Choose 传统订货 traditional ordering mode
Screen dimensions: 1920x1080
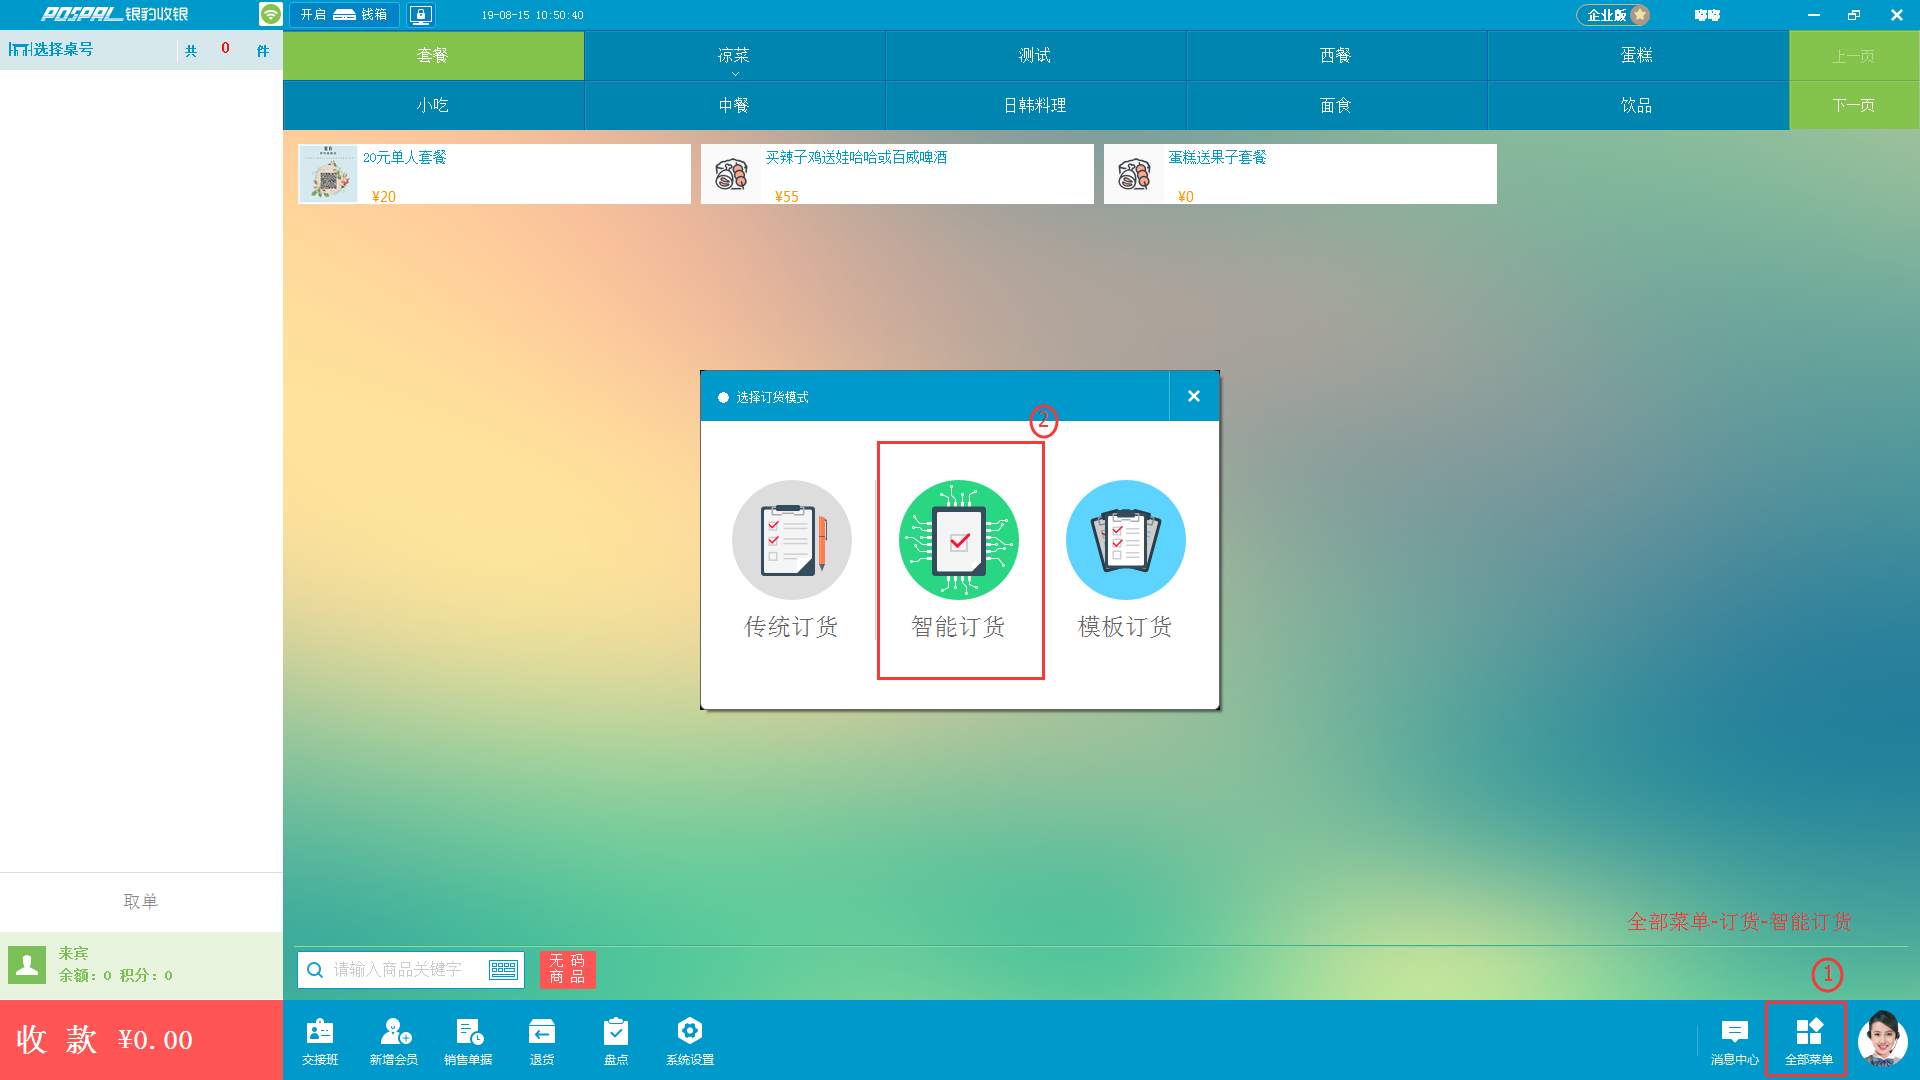pos(791,541)
